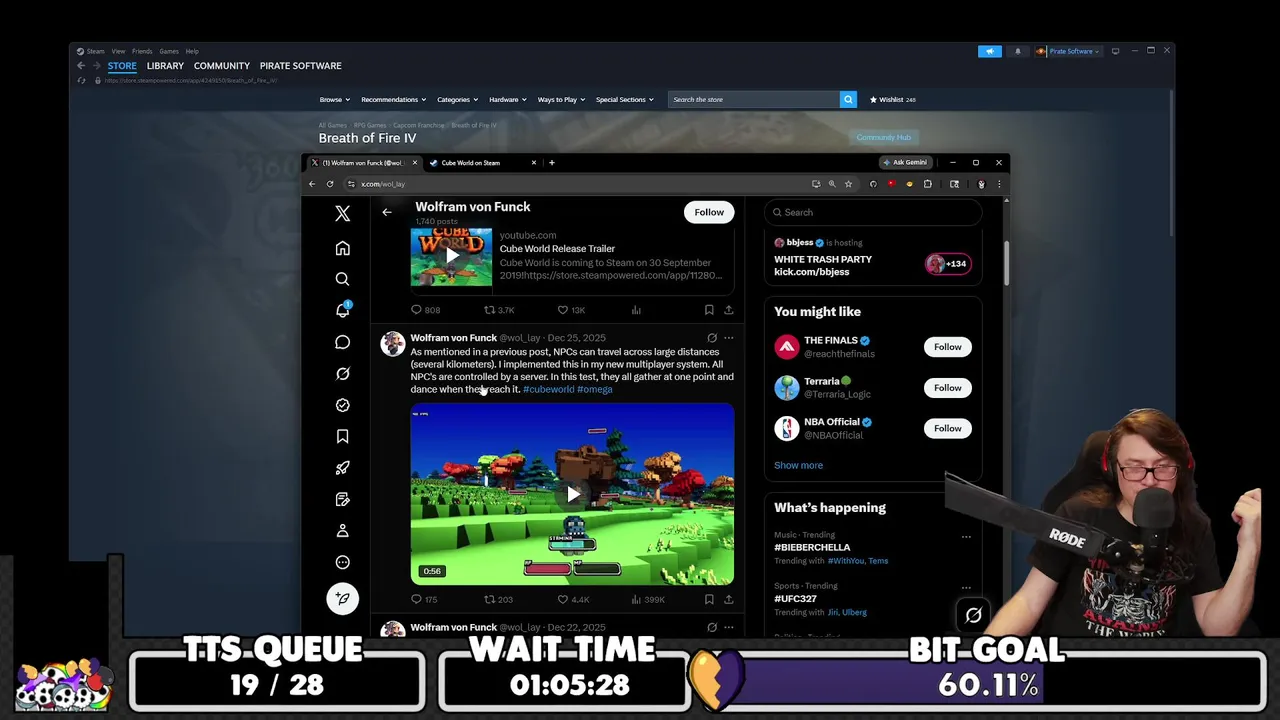The height and width of the screenshot is (720, 1280).
Task: Share the Dec 25 NPC post
Action: [x=729, y=599]
